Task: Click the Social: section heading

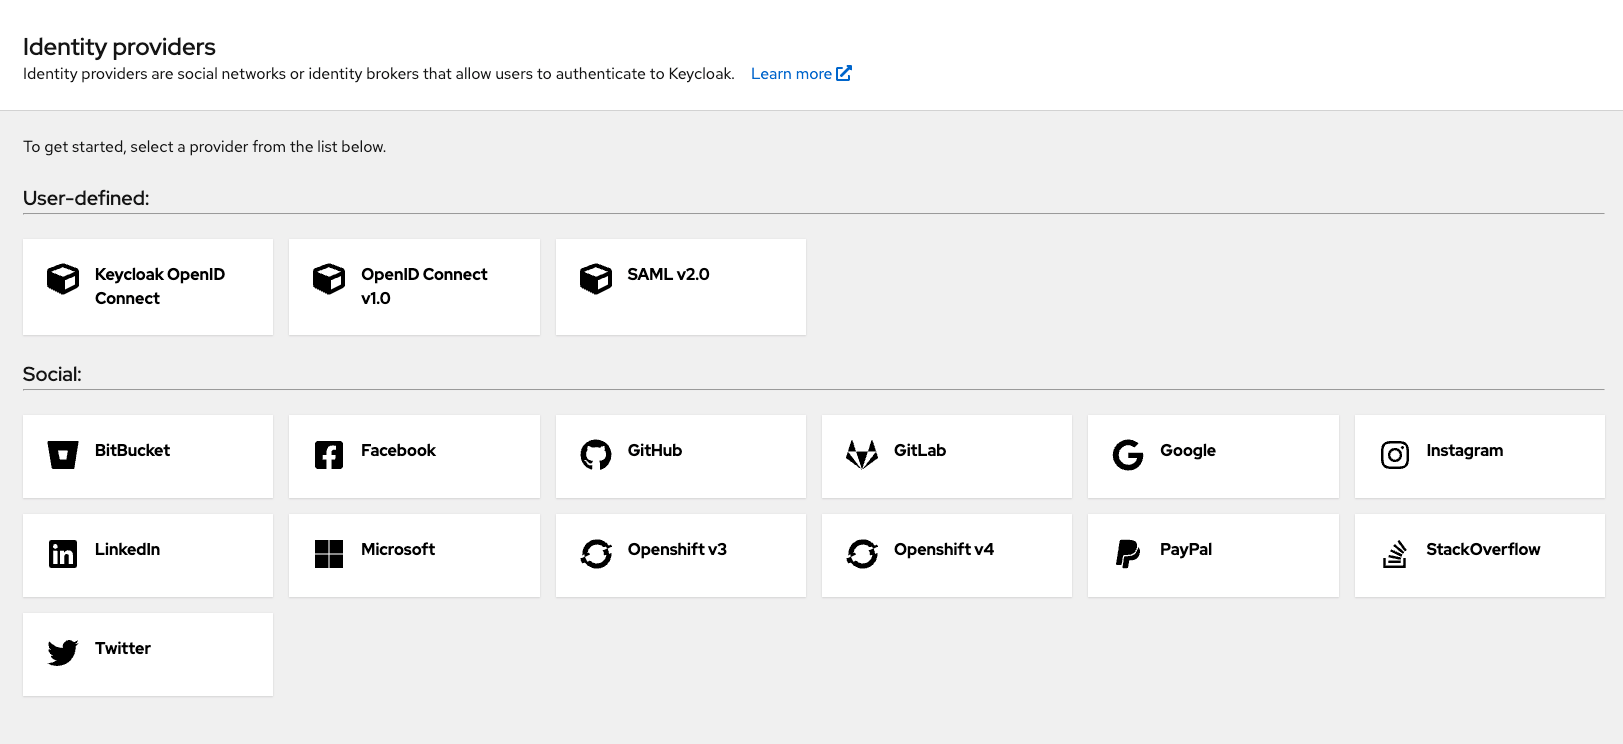Action: (52, 374)
